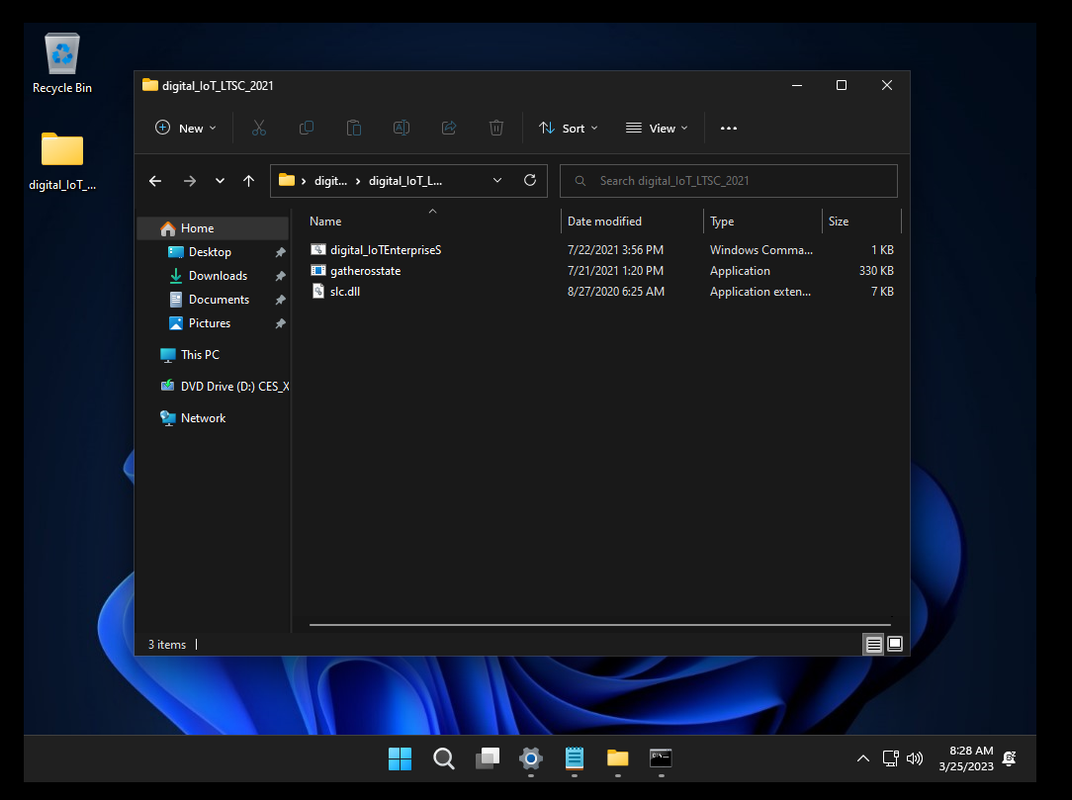1072x800 pixels.
Task: Switch to details view in status bar
Action: [873, 644]
